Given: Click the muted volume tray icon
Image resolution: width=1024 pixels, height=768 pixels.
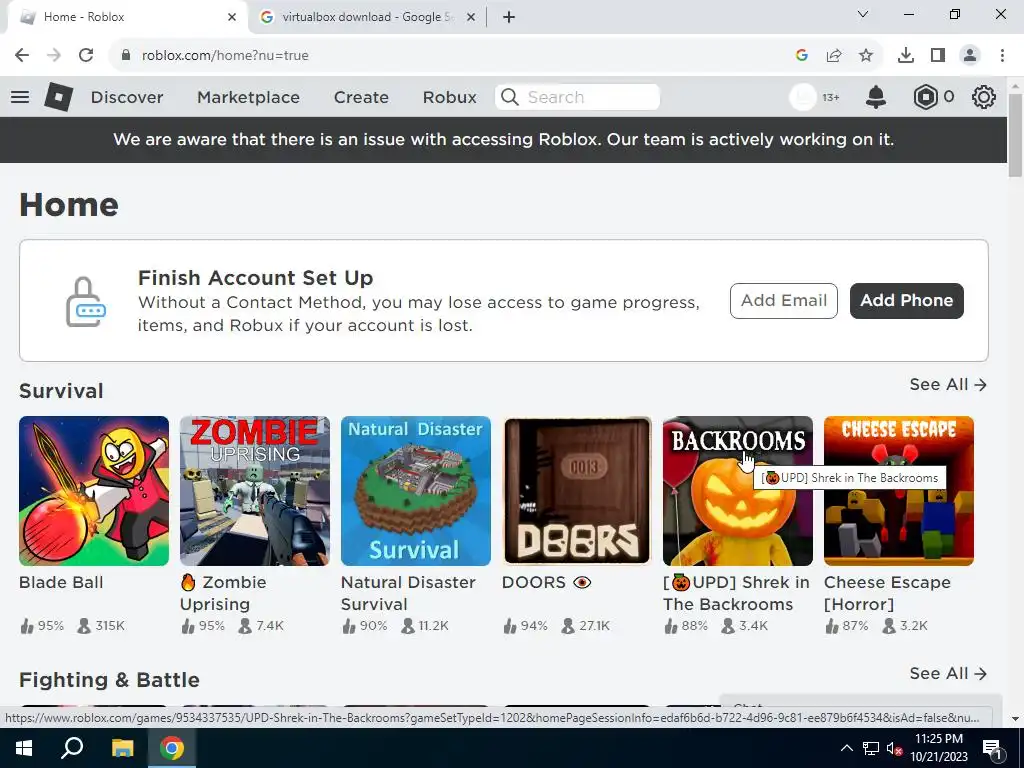Looking at the screenshot, I should [x=895, y=748].
